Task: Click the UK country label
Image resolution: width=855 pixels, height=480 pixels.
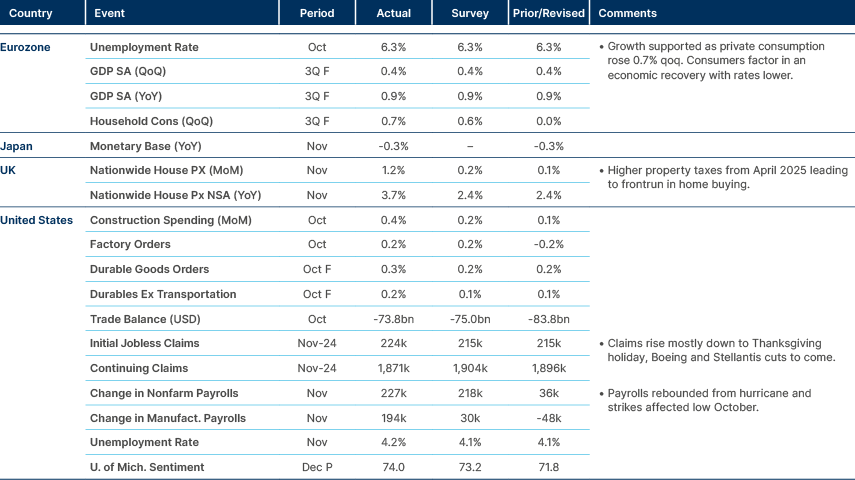Action: click(9, 170)
